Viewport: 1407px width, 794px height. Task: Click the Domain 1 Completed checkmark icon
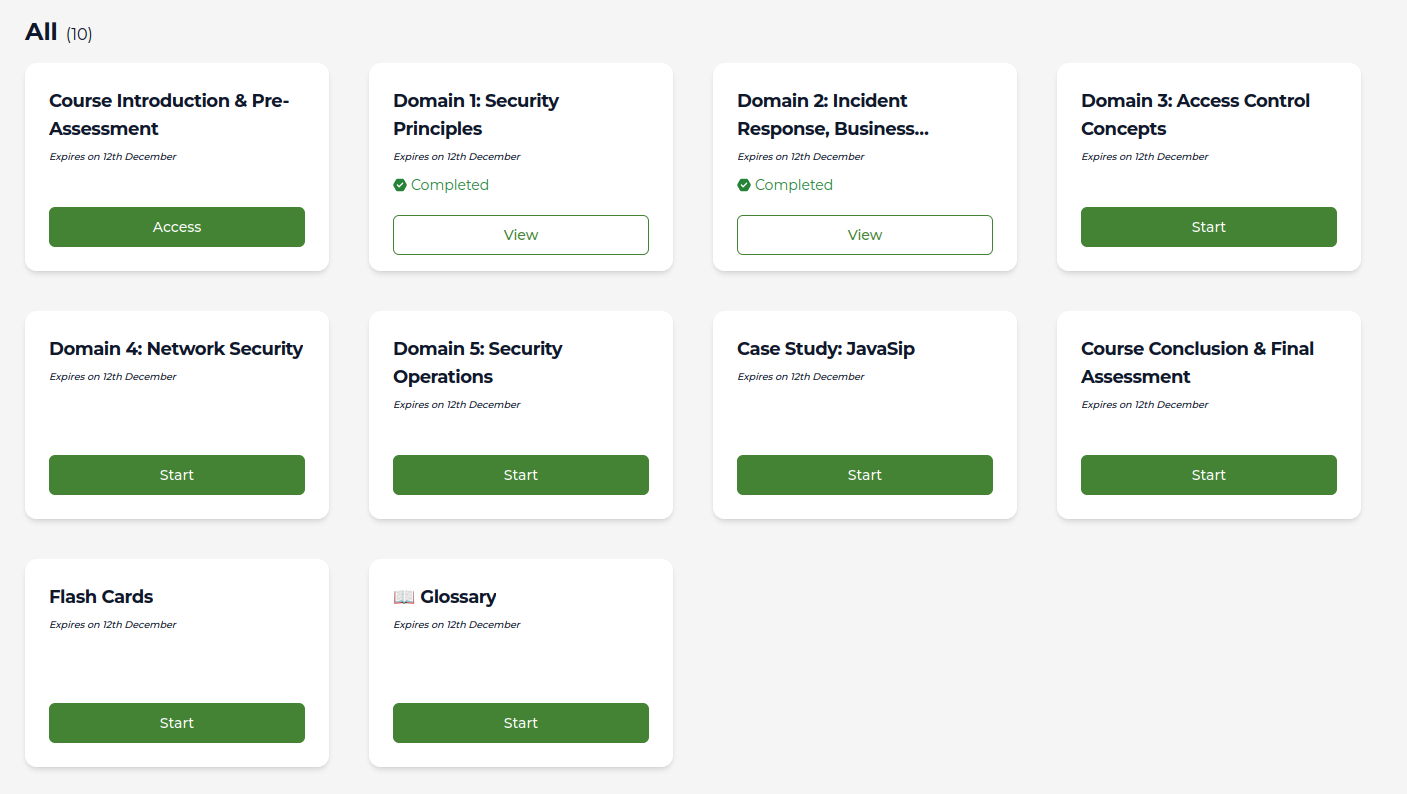pos(400,185)
